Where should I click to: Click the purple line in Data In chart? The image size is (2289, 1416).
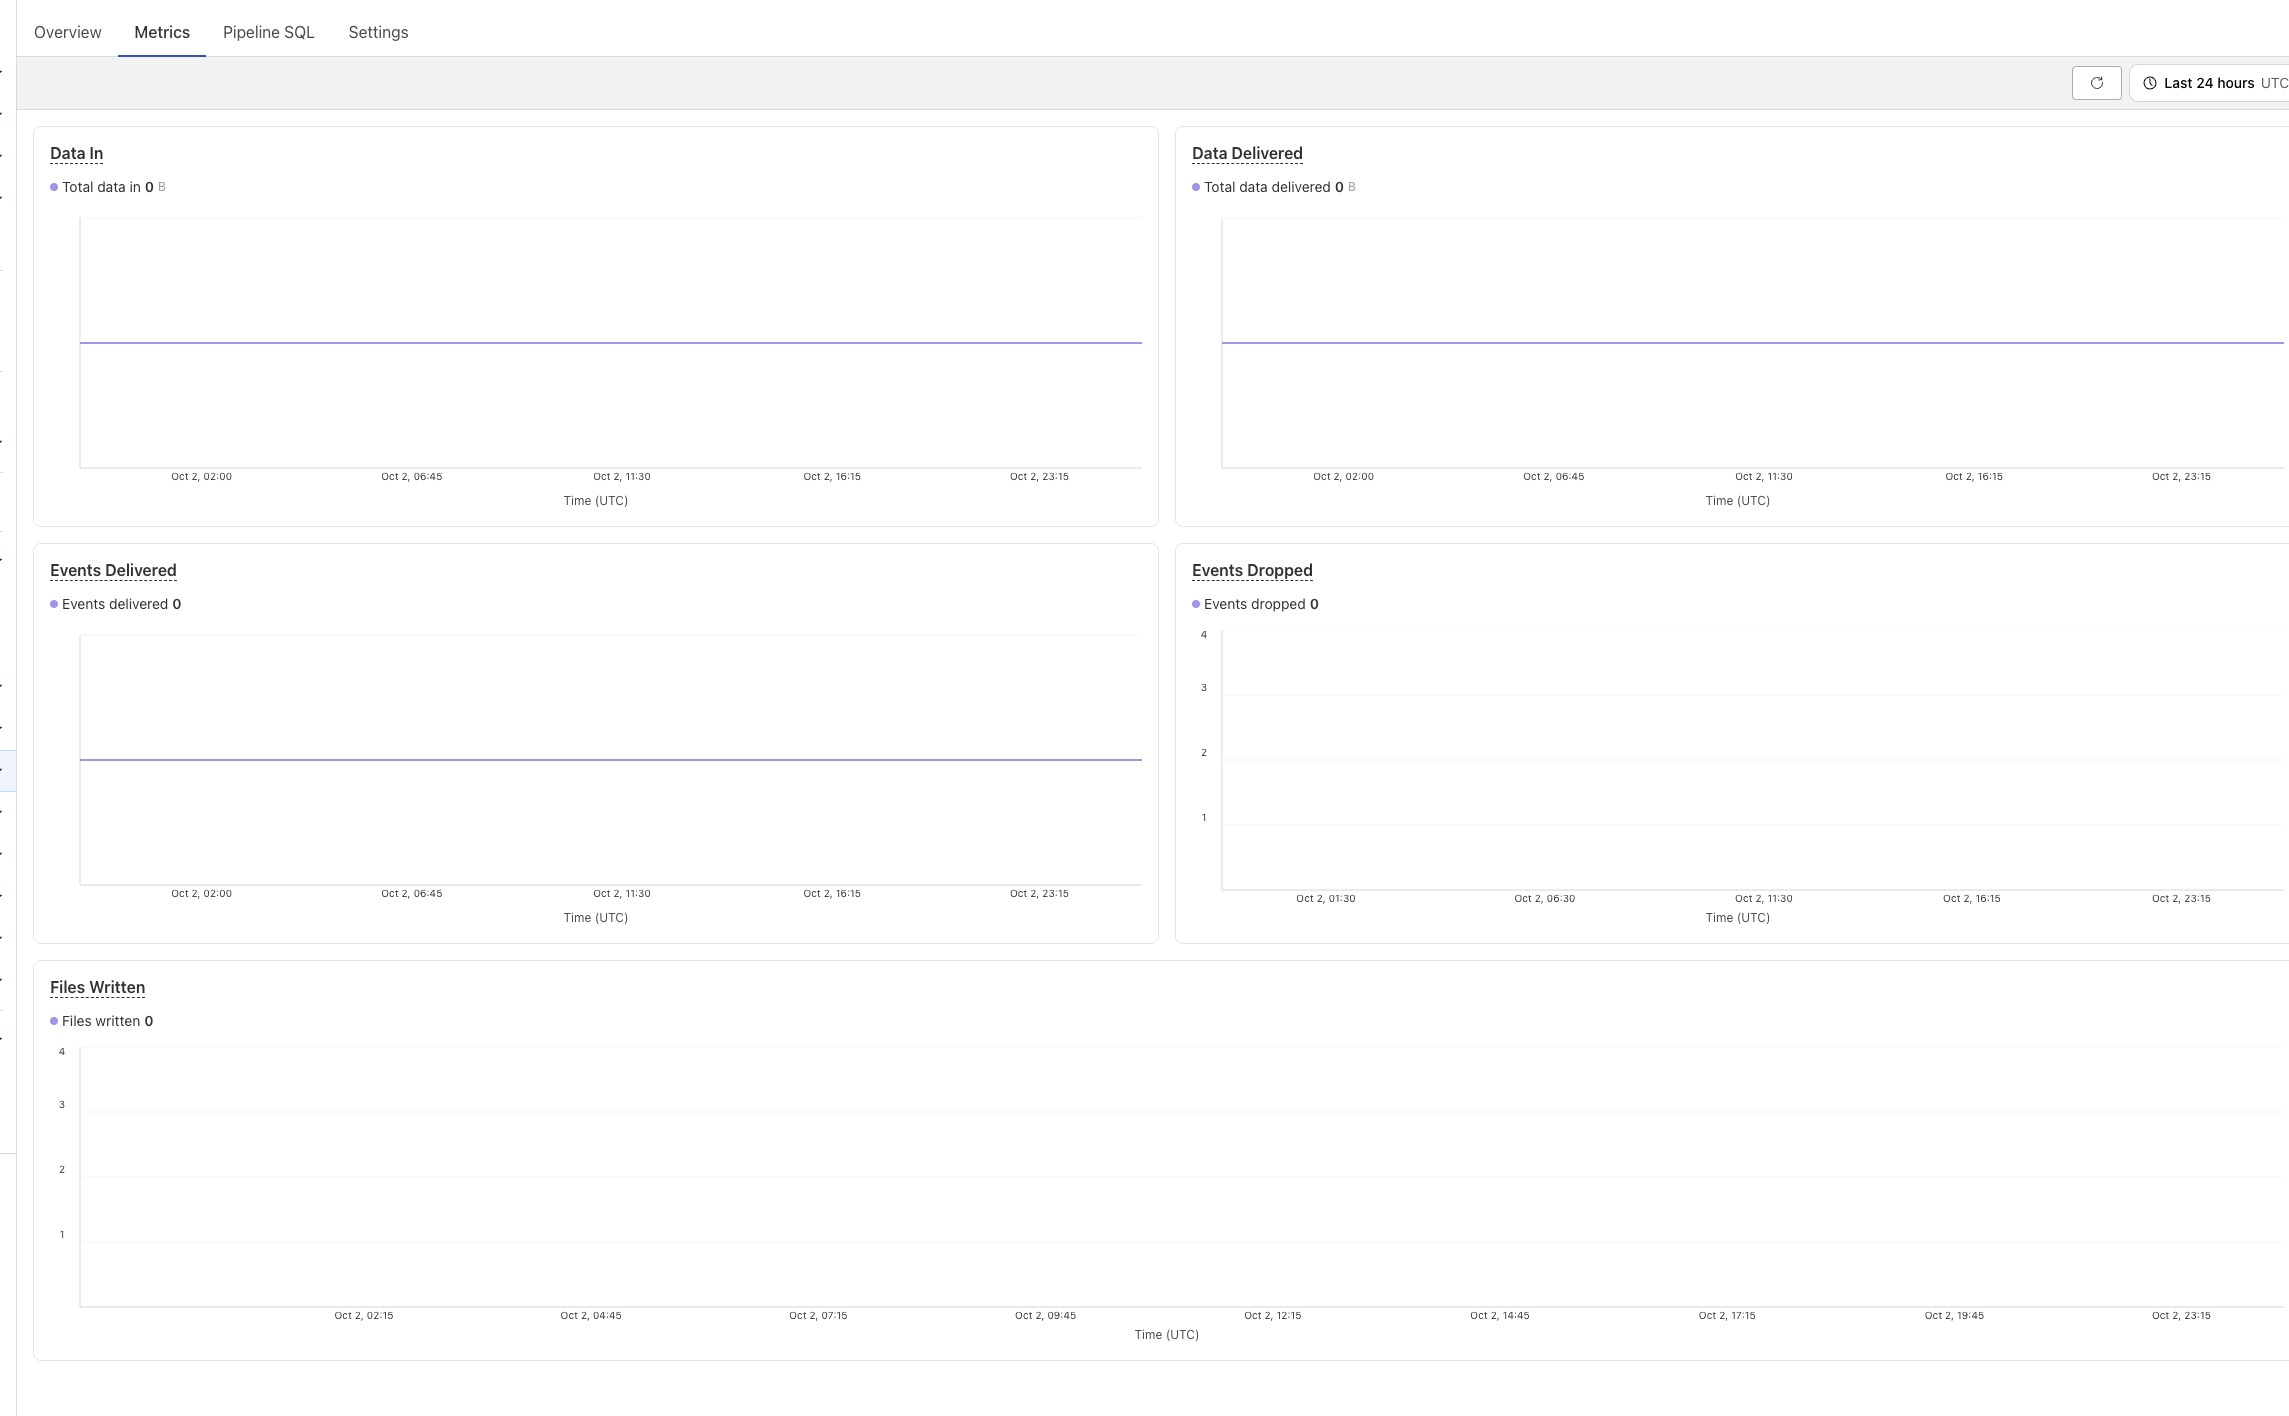point(610,343)
